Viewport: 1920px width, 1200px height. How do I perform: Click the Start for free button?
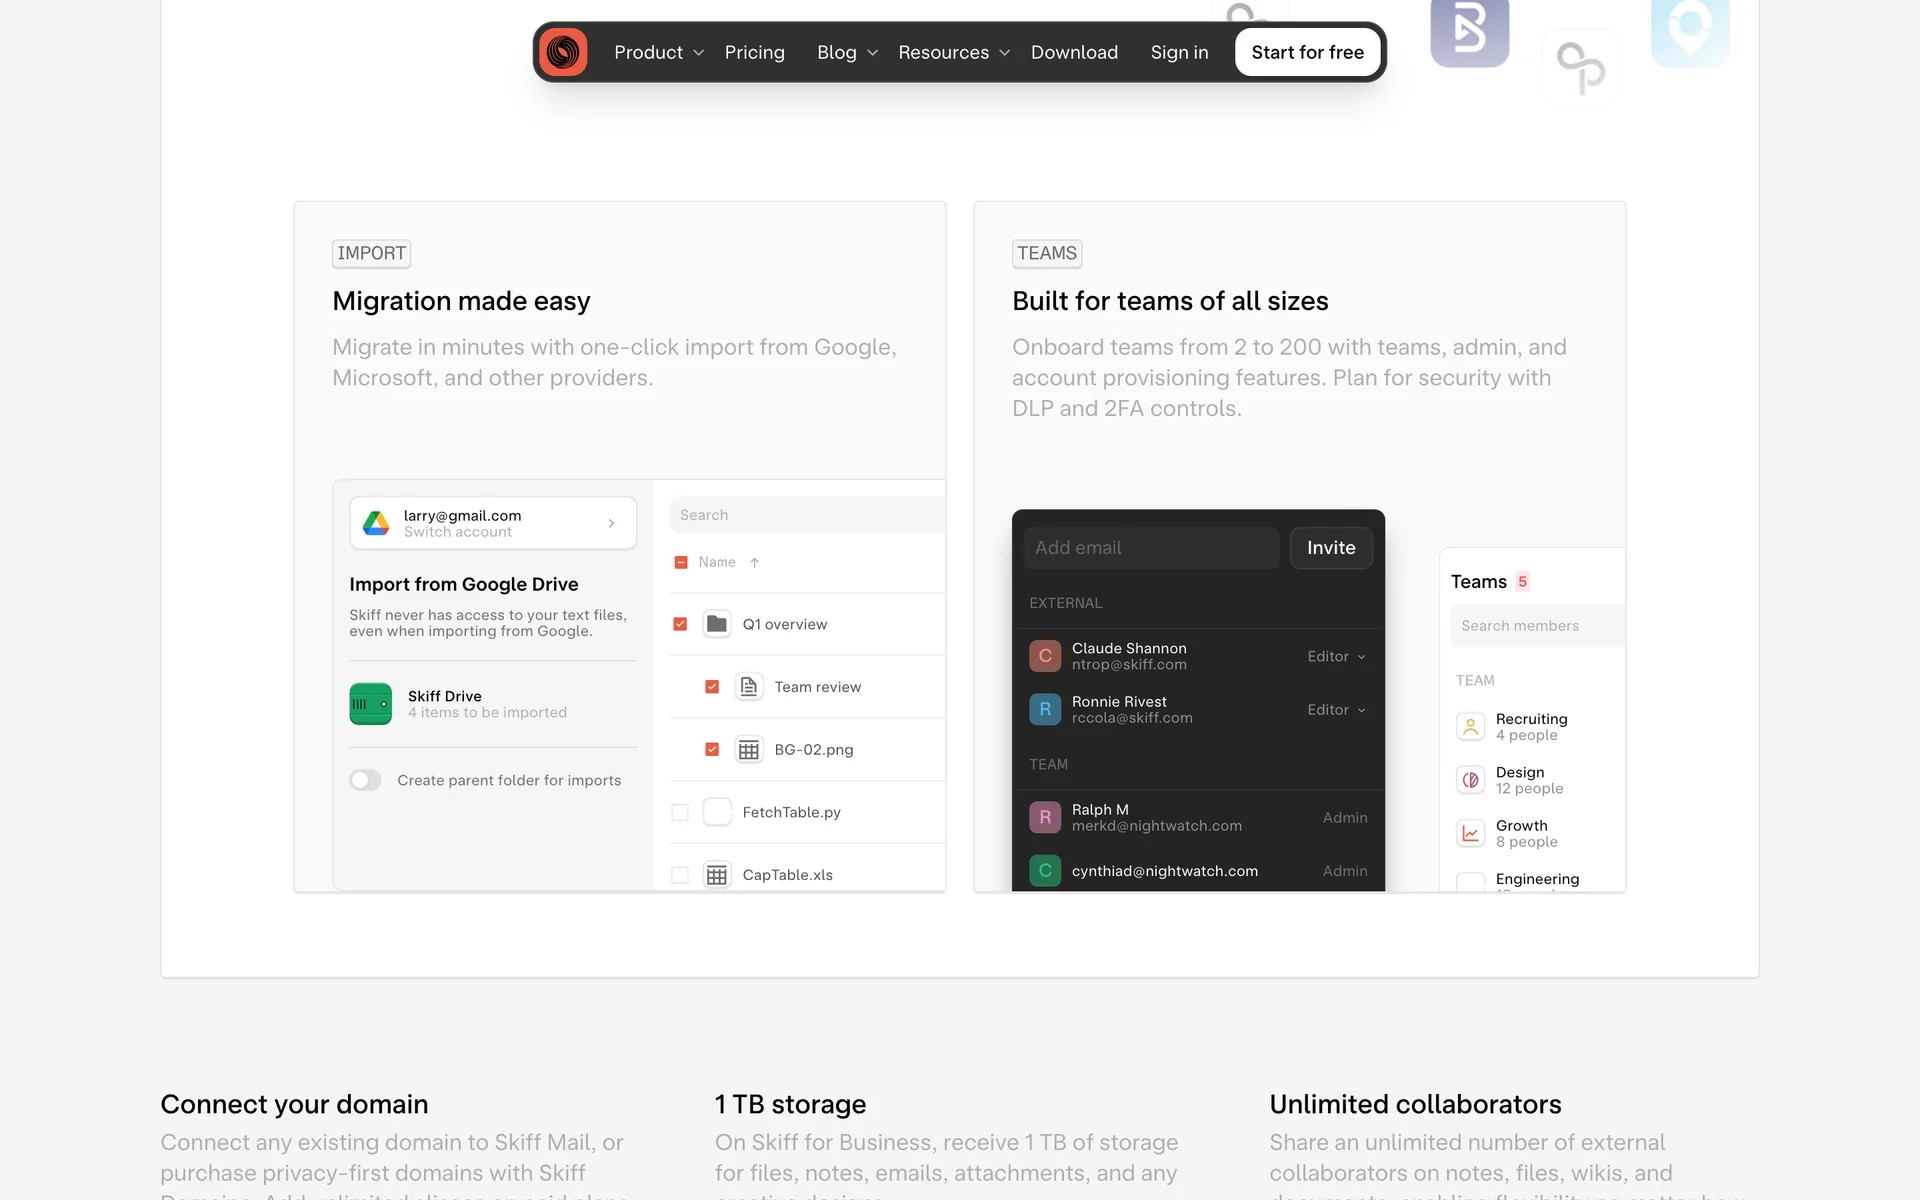click(x=1307, y=52)
